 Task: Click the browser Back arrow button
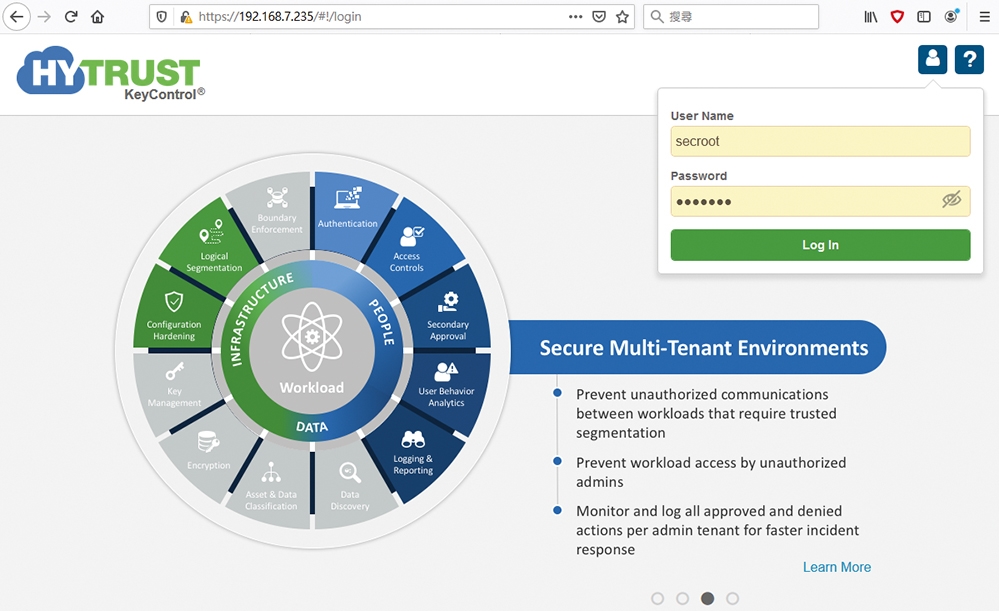17,17
